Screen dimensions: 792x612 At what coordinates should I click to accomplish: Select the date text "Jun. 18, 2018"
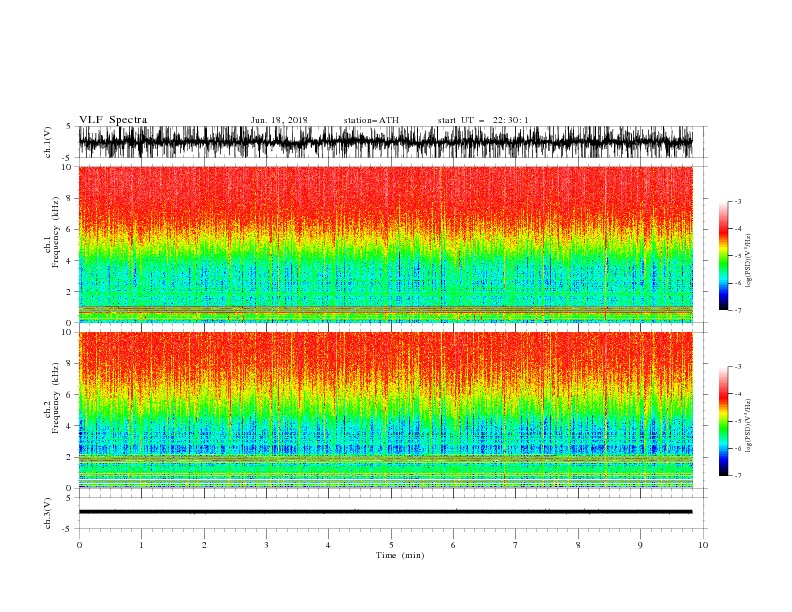(279, 120)
